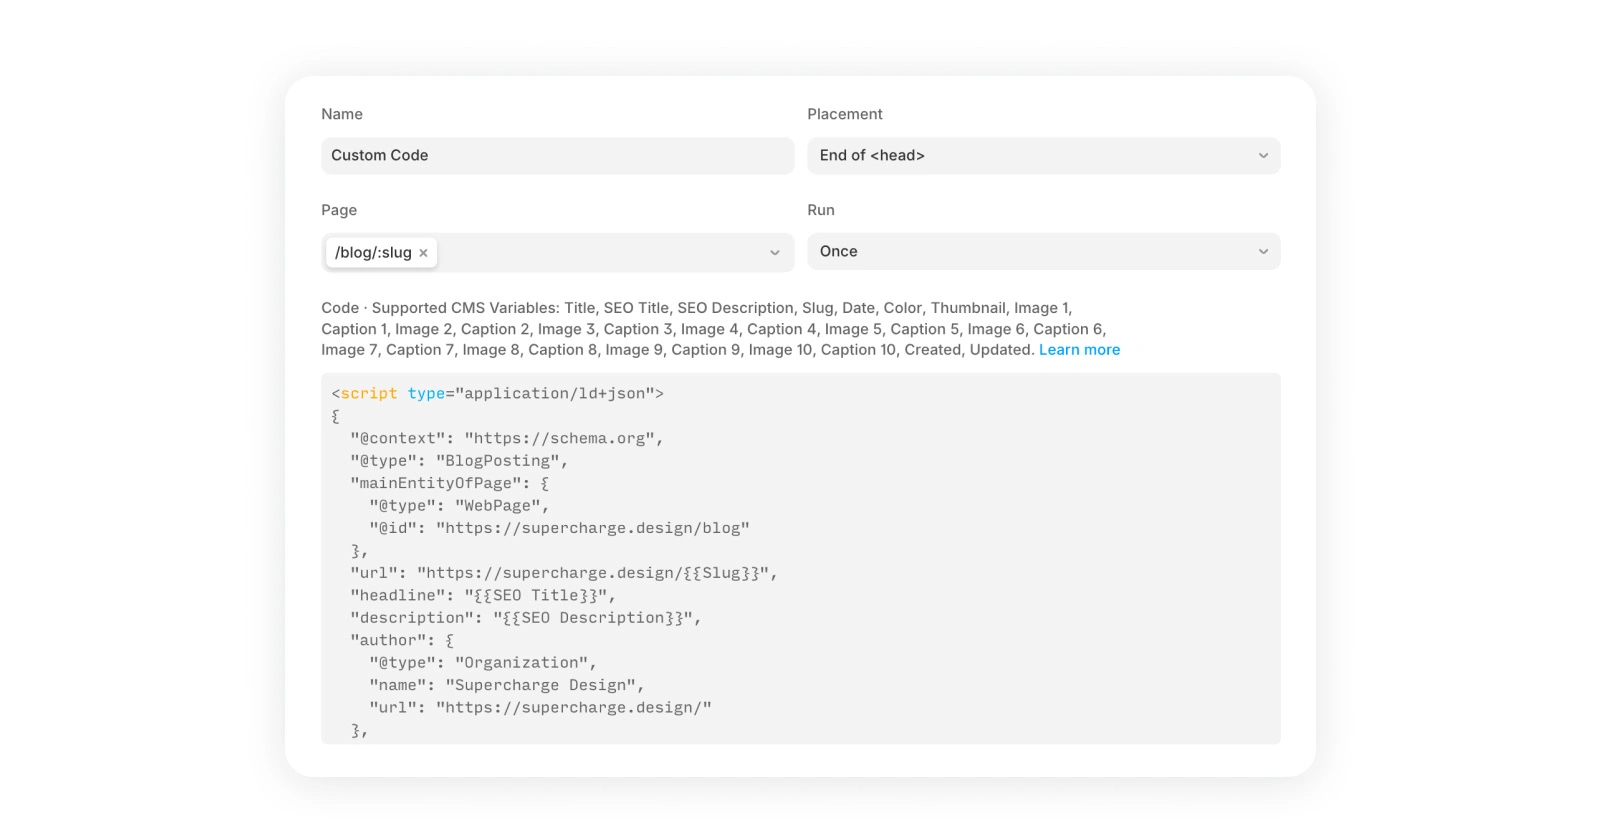Remove the /blog/:slug page chip
This screenshot has width=1600, height=828.
click(424, 253)
